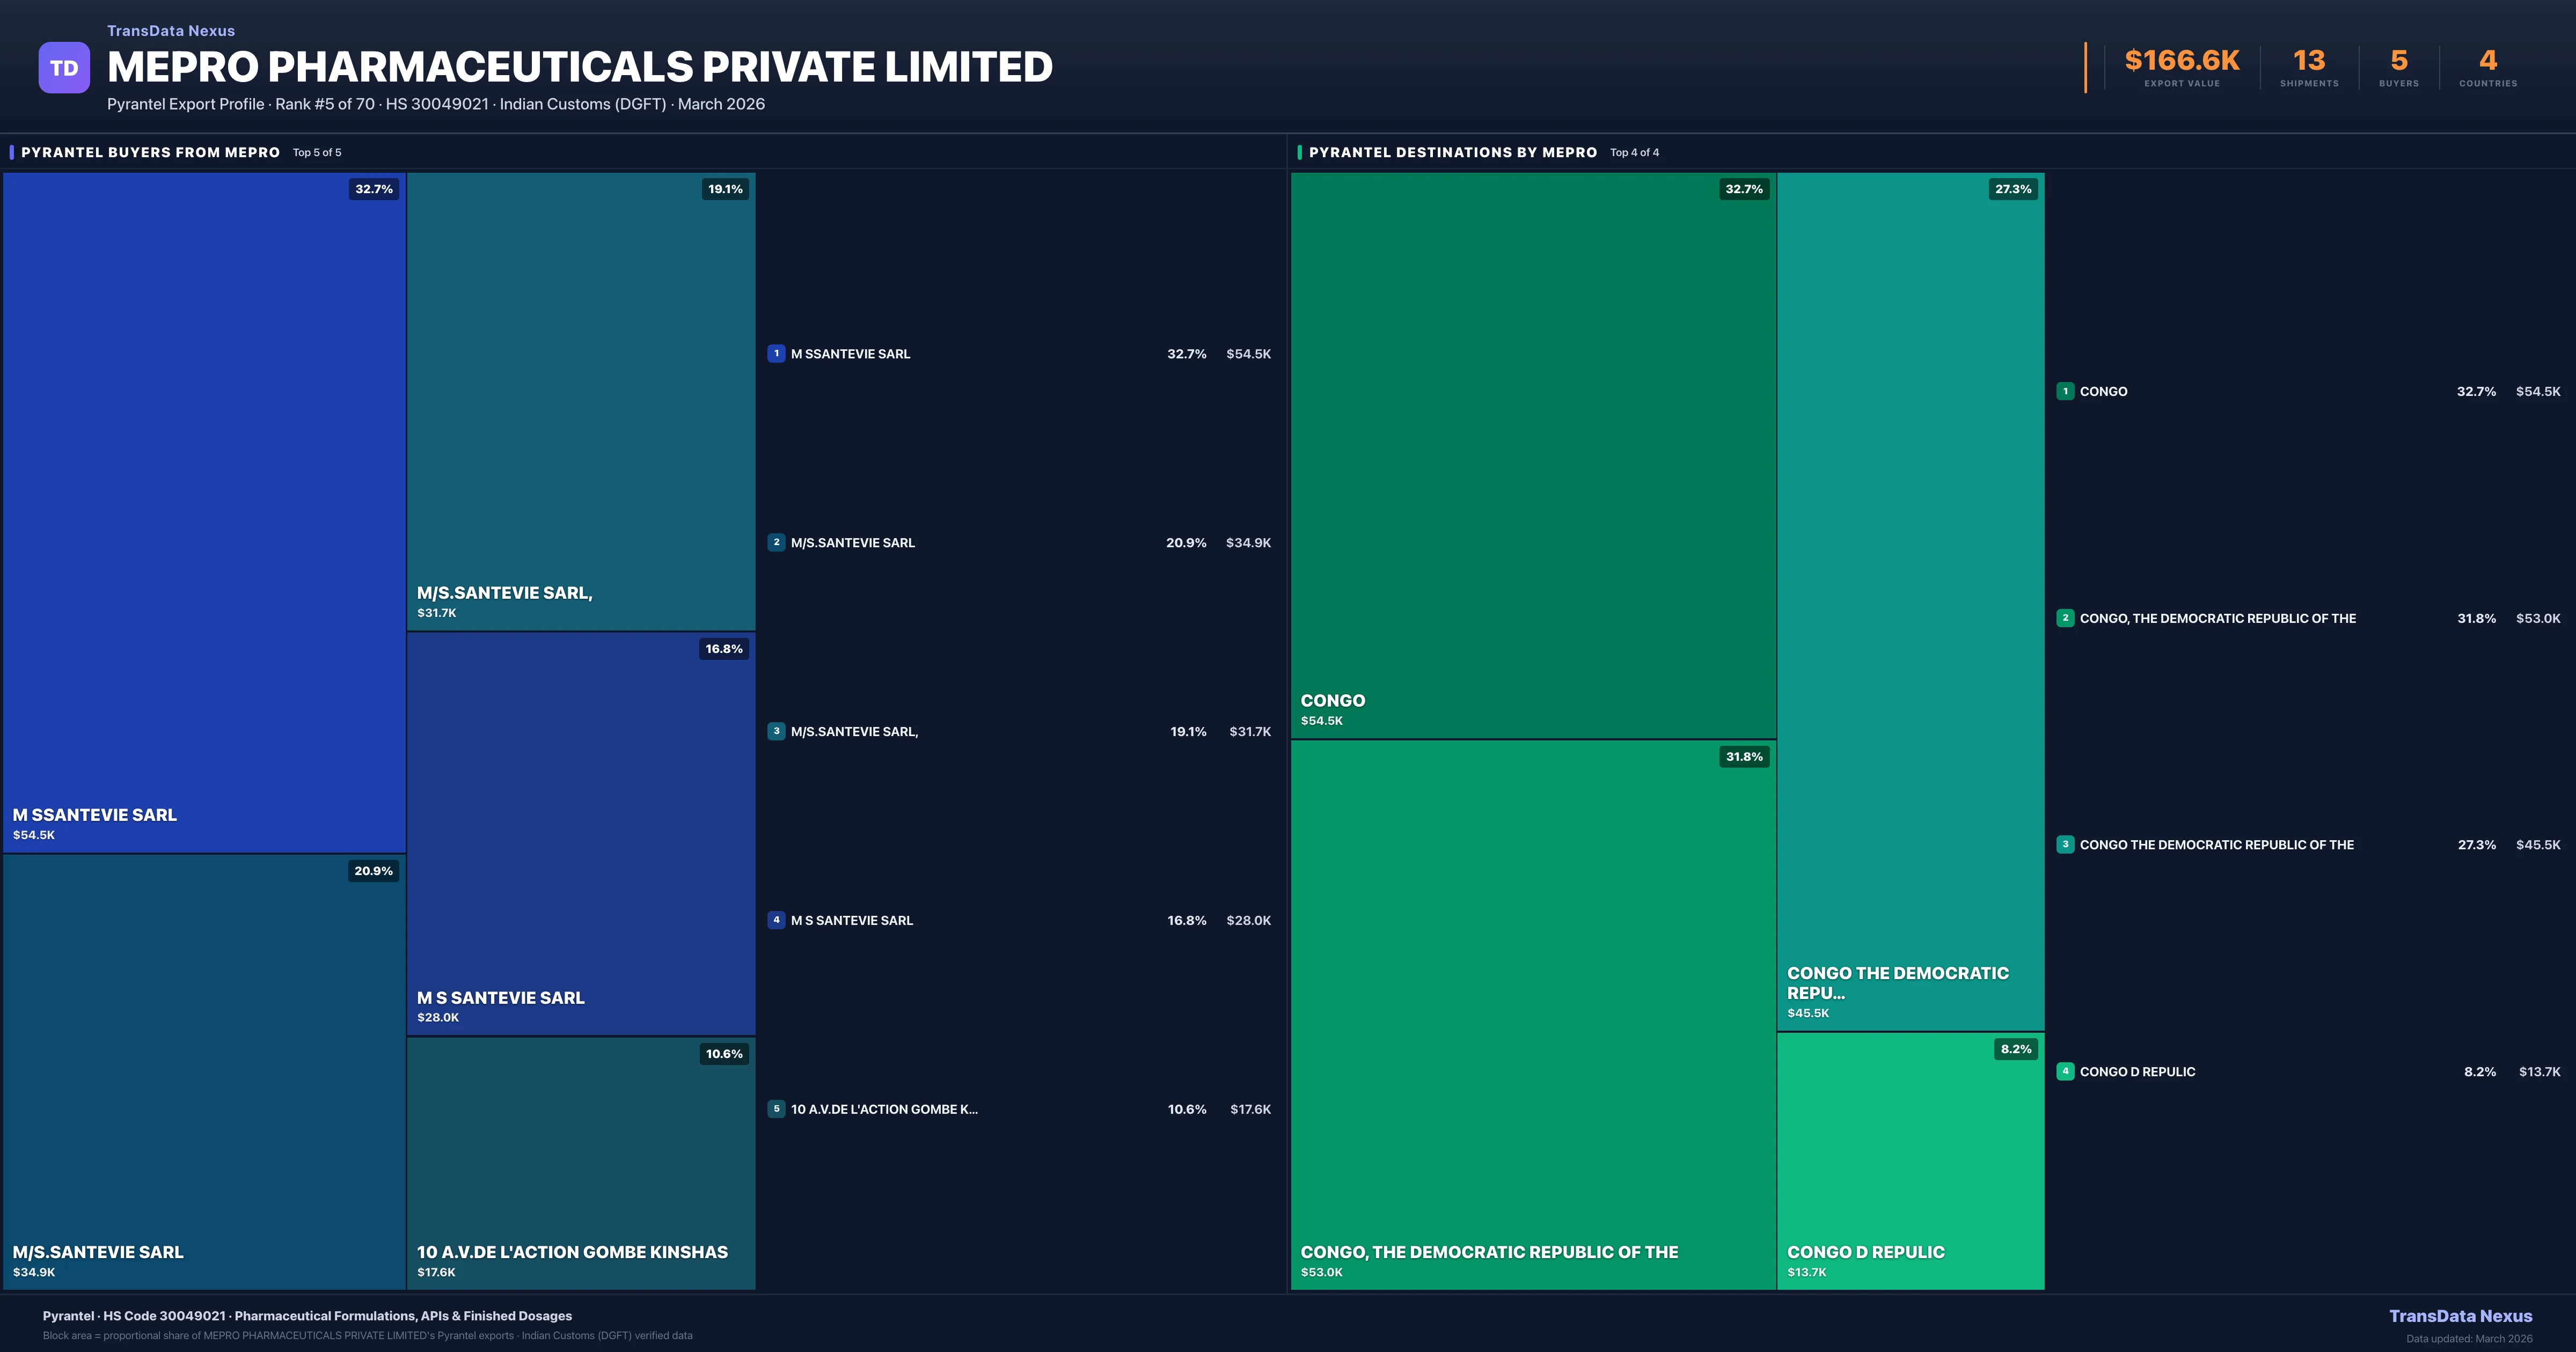Click the TransData Nexus header link
The width and height of the screenshot is (2576, 1352).
pyautogui.click(x=171, y=31)
